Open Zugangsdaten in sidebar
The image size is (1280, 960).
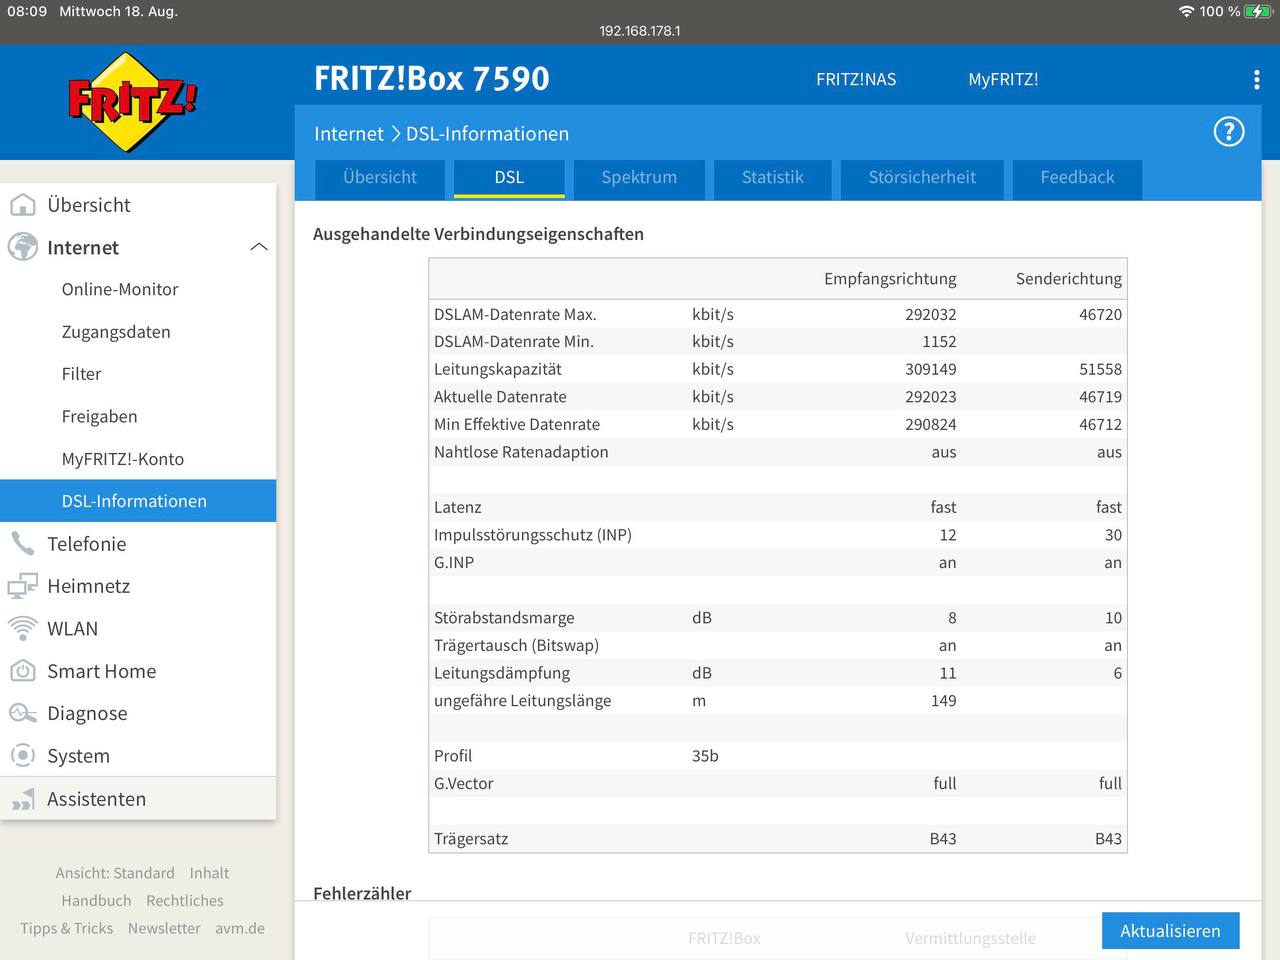pyautogui.click(x=116, y=332)
